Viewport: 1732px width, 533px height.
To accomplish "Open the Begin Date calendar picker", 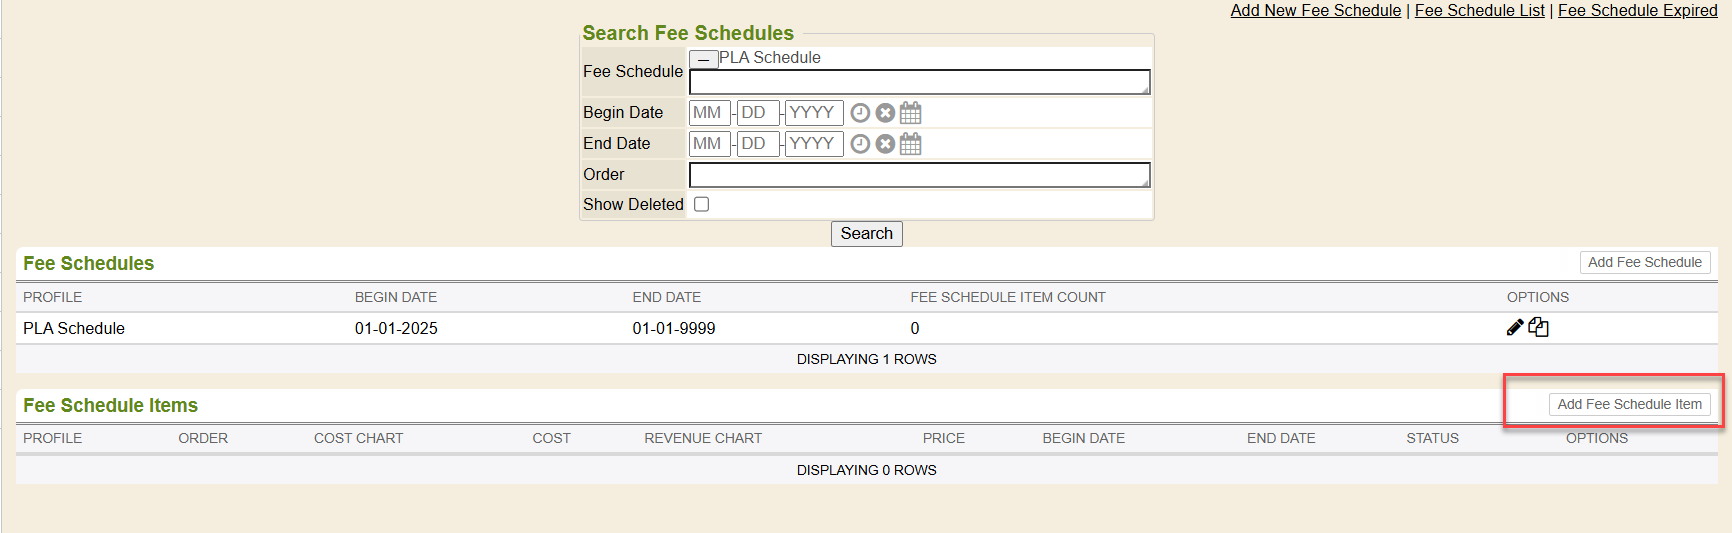I will pos(910,113).
